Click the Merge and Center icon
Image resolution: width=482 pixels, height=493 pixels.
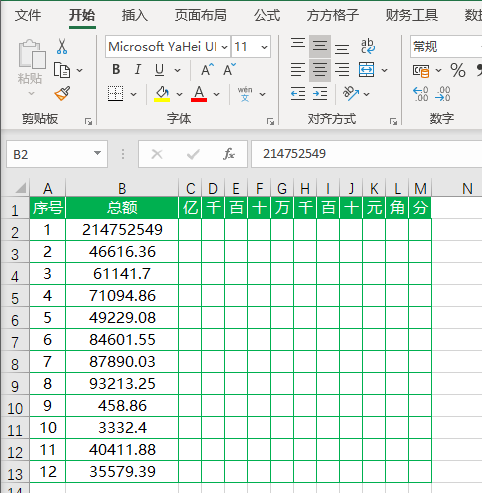pos(366,70)
